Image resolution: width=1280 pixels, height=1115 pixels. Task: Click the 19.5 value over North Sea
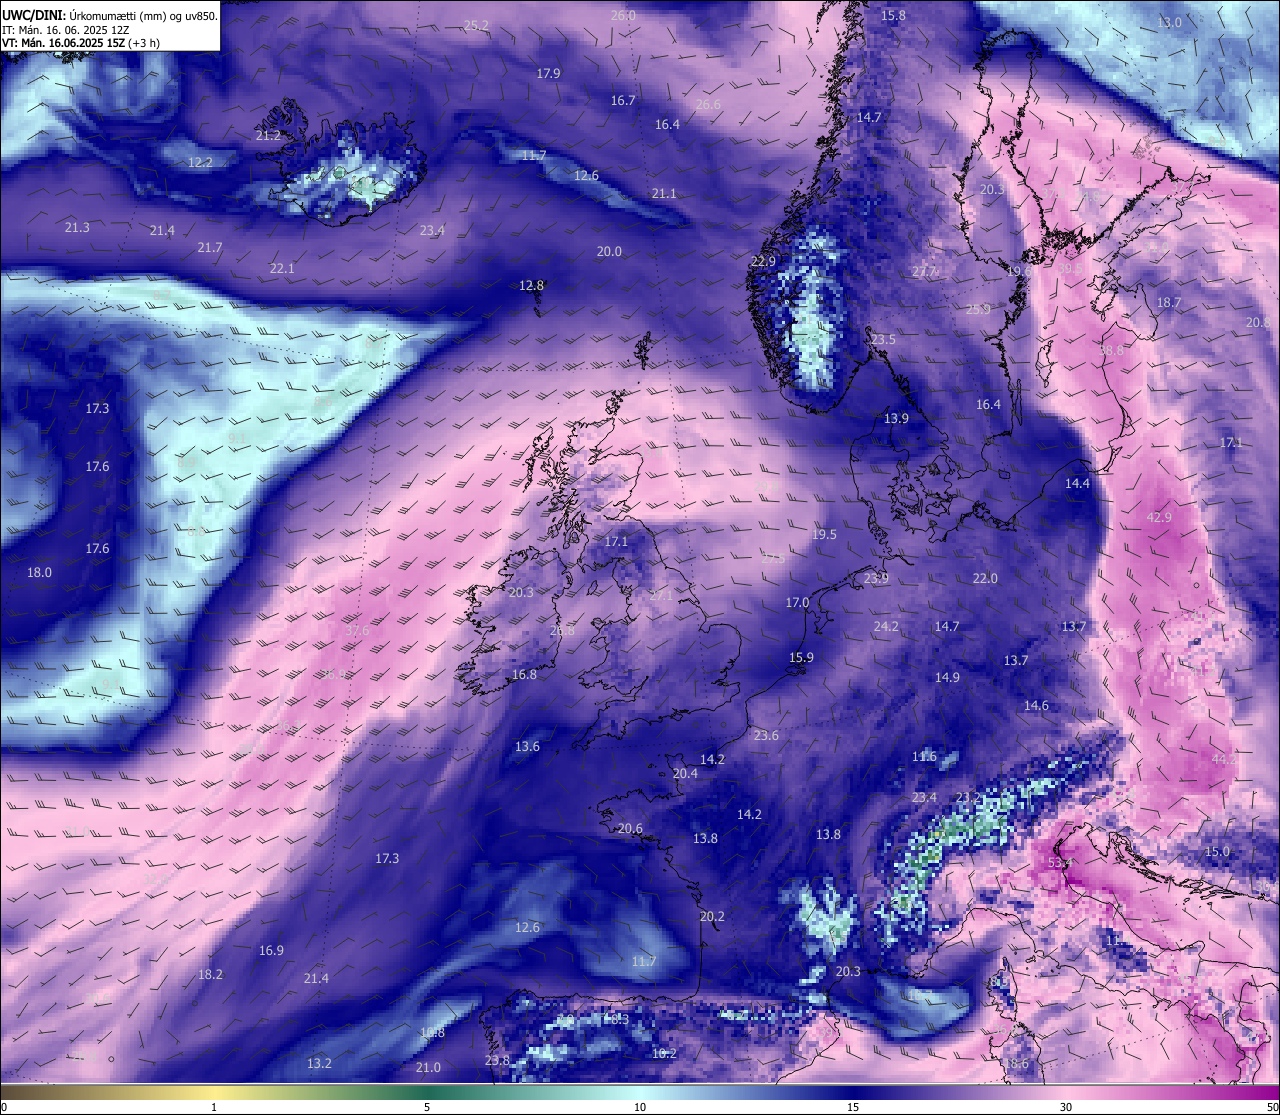[x=824, y=534]
